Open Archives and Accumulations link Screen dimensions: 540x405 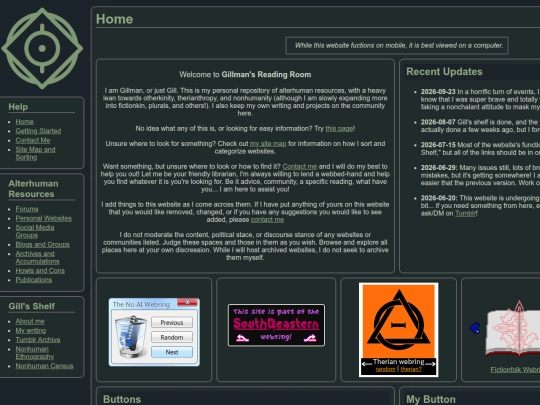(37, 258)
